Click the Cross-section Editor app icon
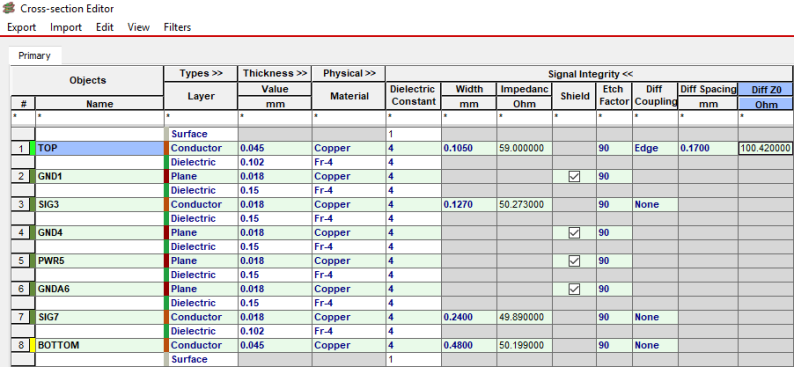Viewport: 794px width, 367px height. coord(9,8)
